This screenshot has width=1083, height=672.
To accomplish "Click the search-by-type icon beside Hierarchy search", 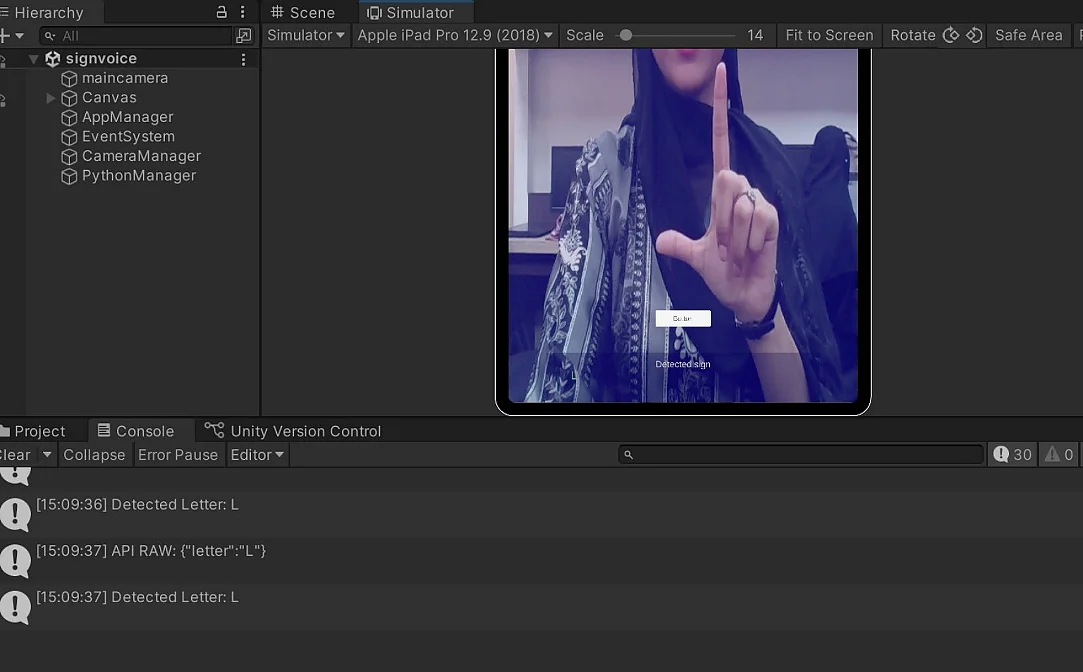I will 244,35.
